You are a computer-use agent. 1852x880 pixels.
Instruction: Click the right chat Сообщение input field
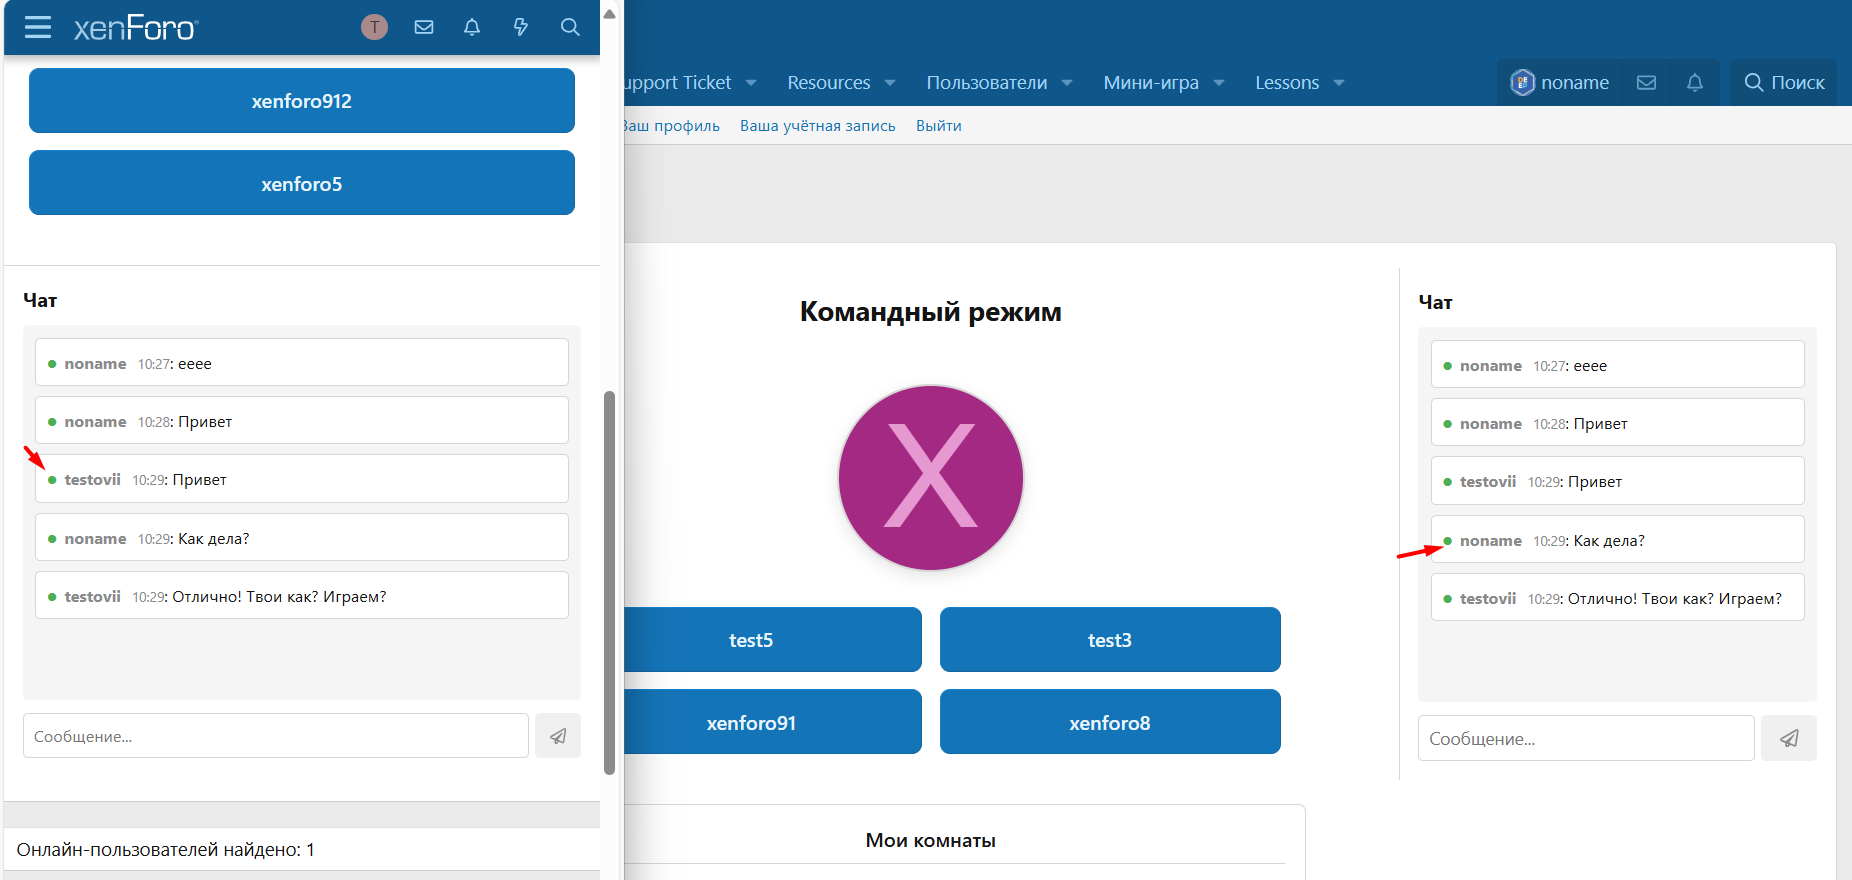1585,738
